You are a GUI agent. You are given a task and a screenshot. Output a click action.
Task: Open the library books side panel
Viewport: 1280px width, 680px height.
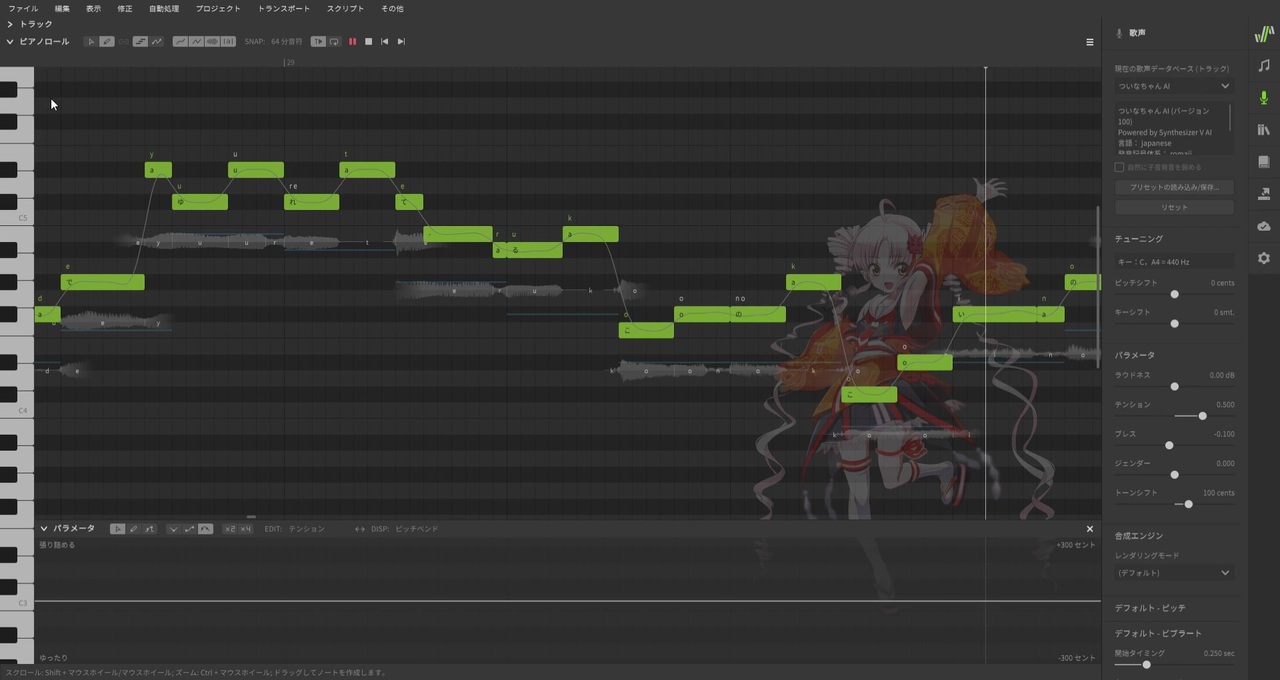pyautogui.click(x=1264, y=130)
